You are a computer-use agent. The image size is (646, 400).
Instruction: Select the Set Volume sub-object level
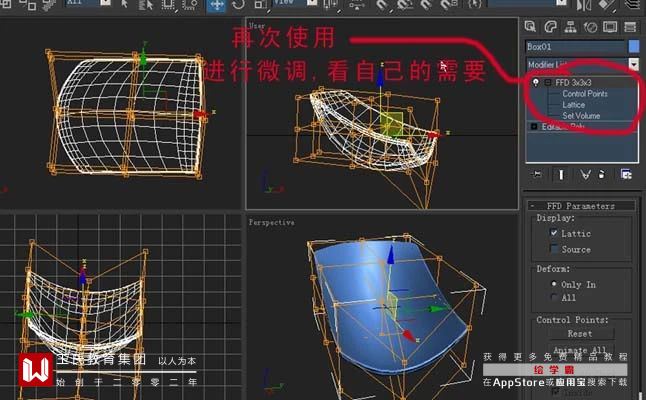[x=581, y=116]
